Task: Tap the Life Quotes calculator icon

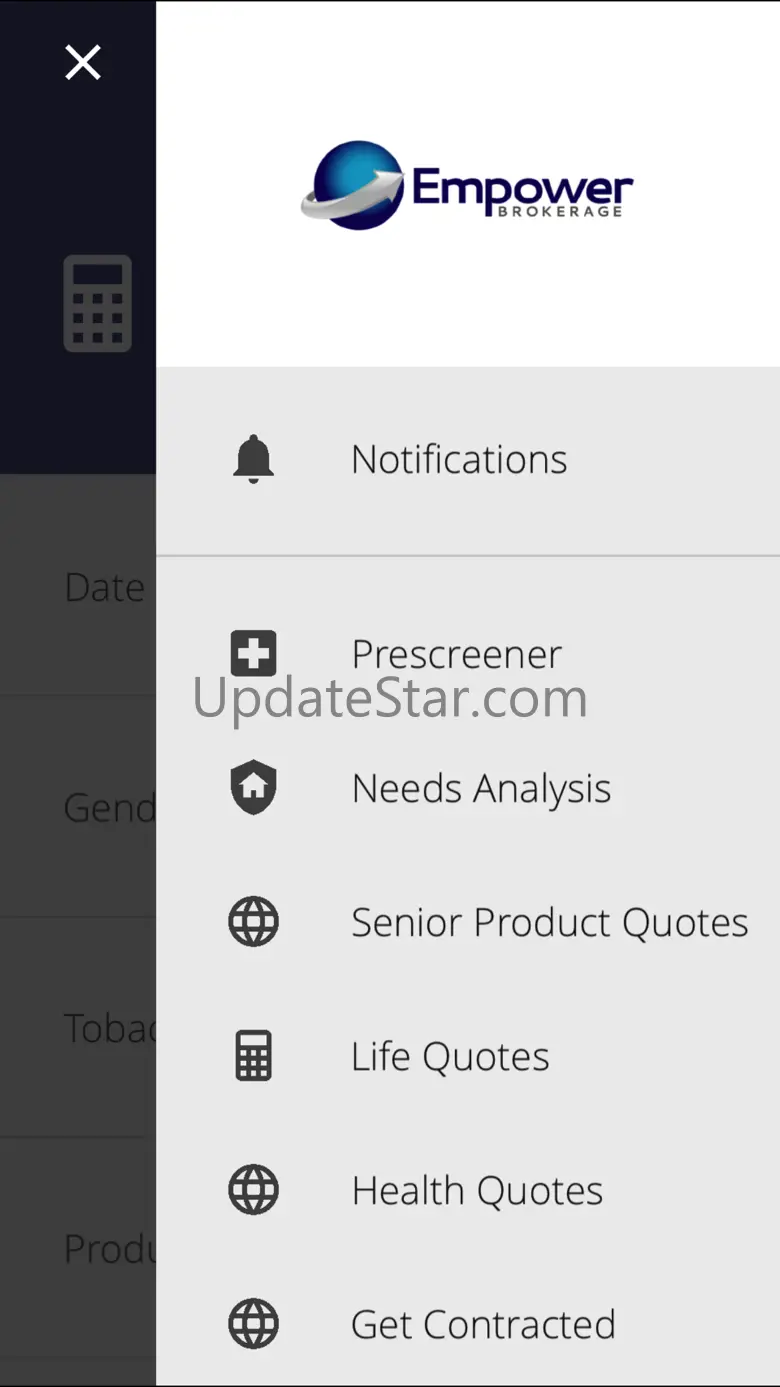Action: (x=253, y=1056)
